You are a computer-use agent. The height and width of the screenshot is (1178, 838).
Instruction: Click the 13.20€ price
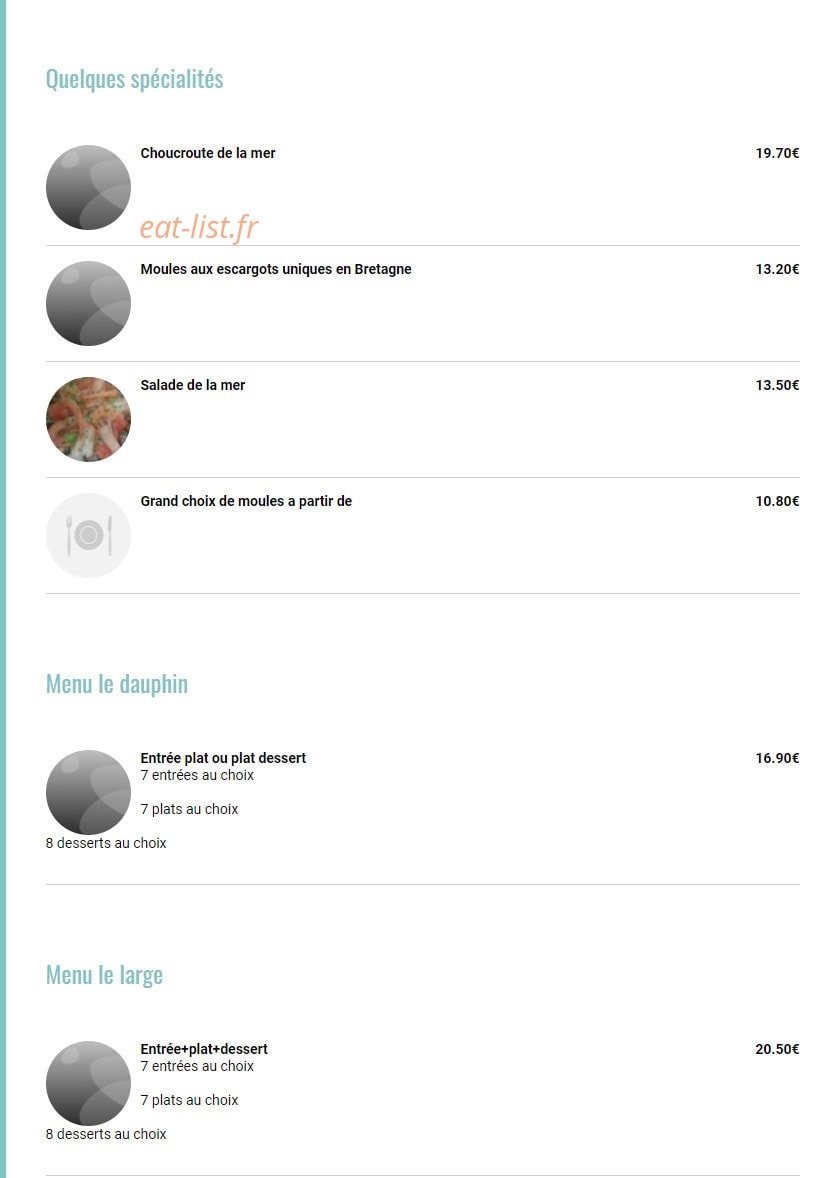(x=777, y=269)
